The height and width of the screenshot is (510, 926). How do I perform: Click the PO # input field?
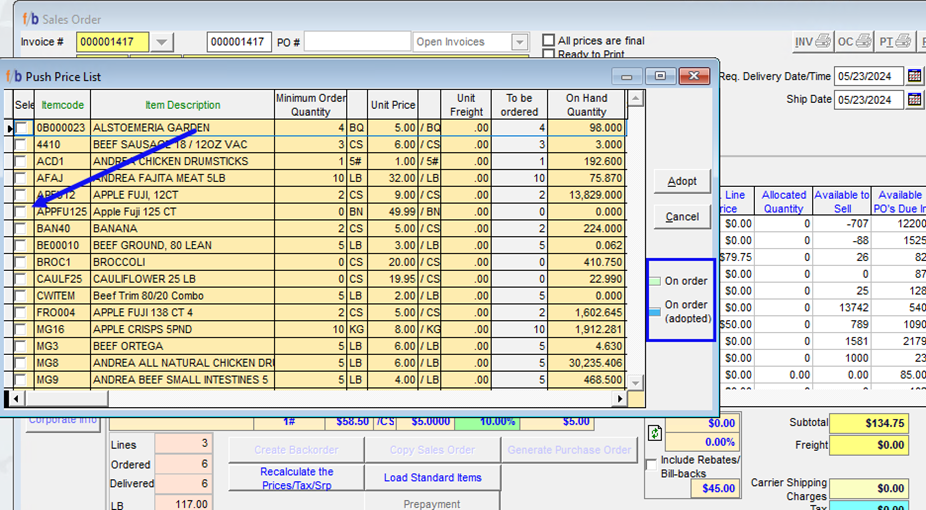coord(357,42)
